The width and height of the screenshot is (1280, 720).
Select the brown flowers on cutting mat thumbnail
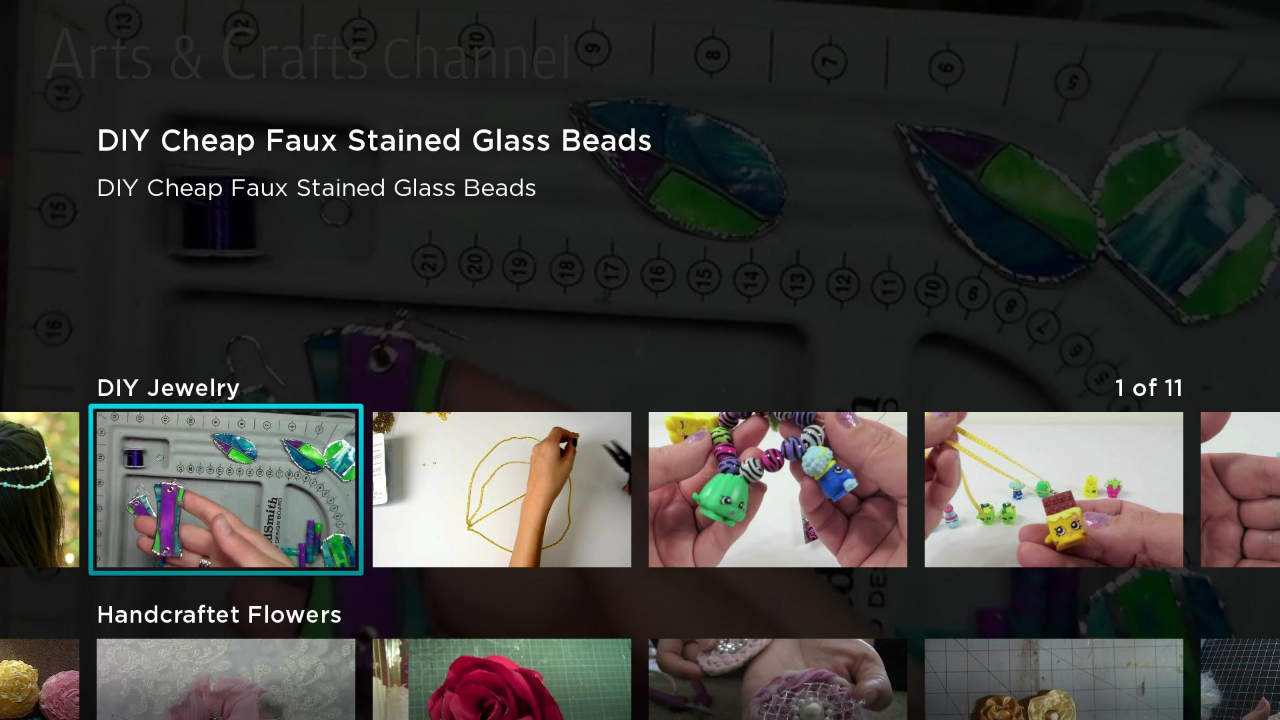pos(1054,679)
